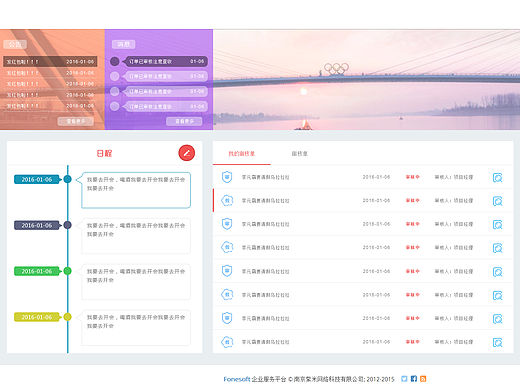520x390 pixels.
Task: Open the view-details magnifier icon in the seventh request row
Action: coord(497,319)
